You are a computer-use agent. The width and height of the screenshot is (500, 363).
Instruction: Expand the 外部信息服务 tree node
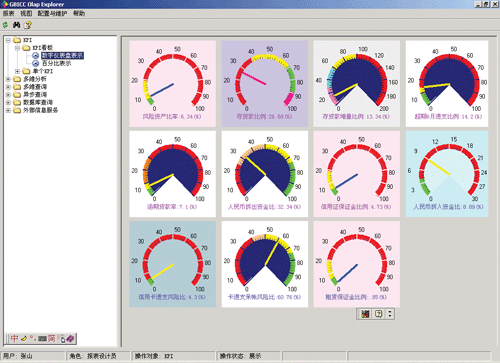tap(8, 110)
